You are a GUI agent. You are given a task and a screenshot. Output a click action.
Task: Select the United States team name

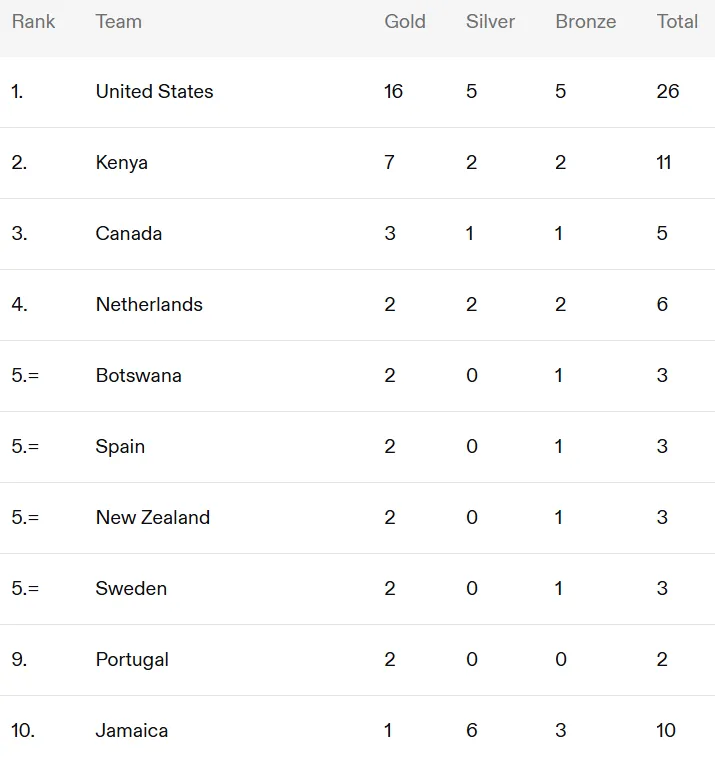point(155,91)
